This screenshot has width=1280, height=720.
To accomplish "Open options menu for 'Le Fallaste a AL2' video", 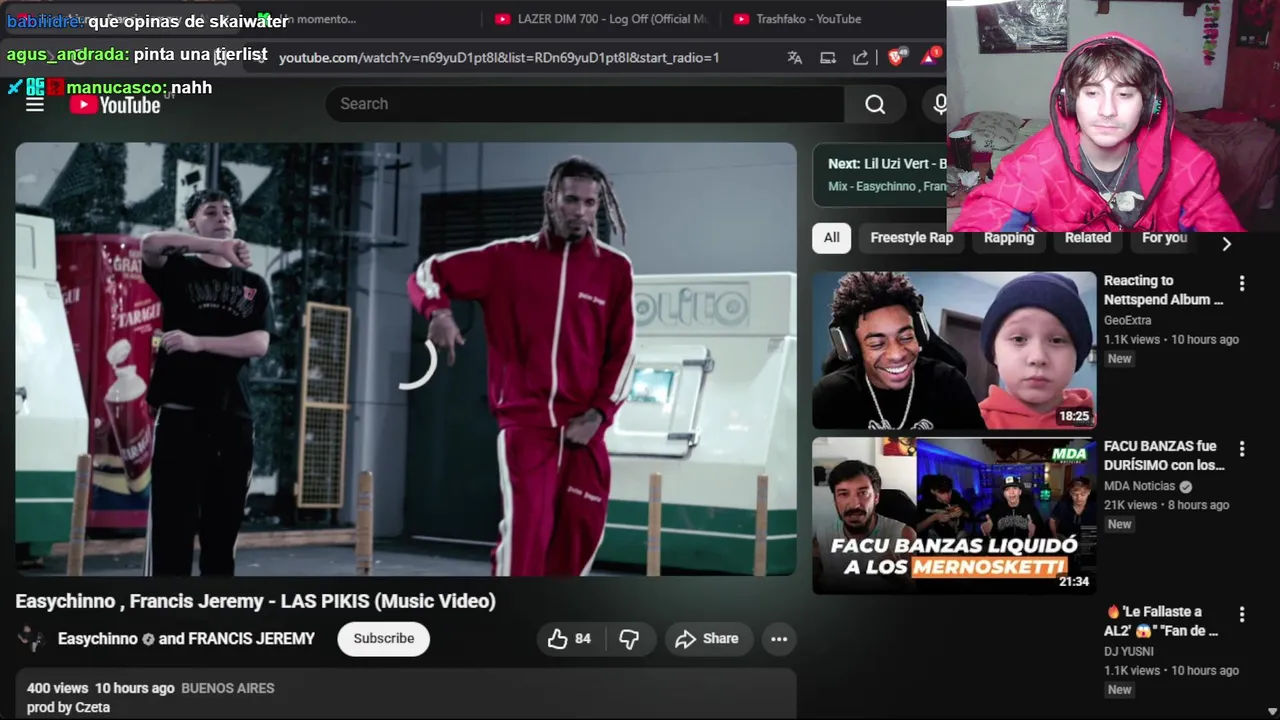I will (1242, 615).
